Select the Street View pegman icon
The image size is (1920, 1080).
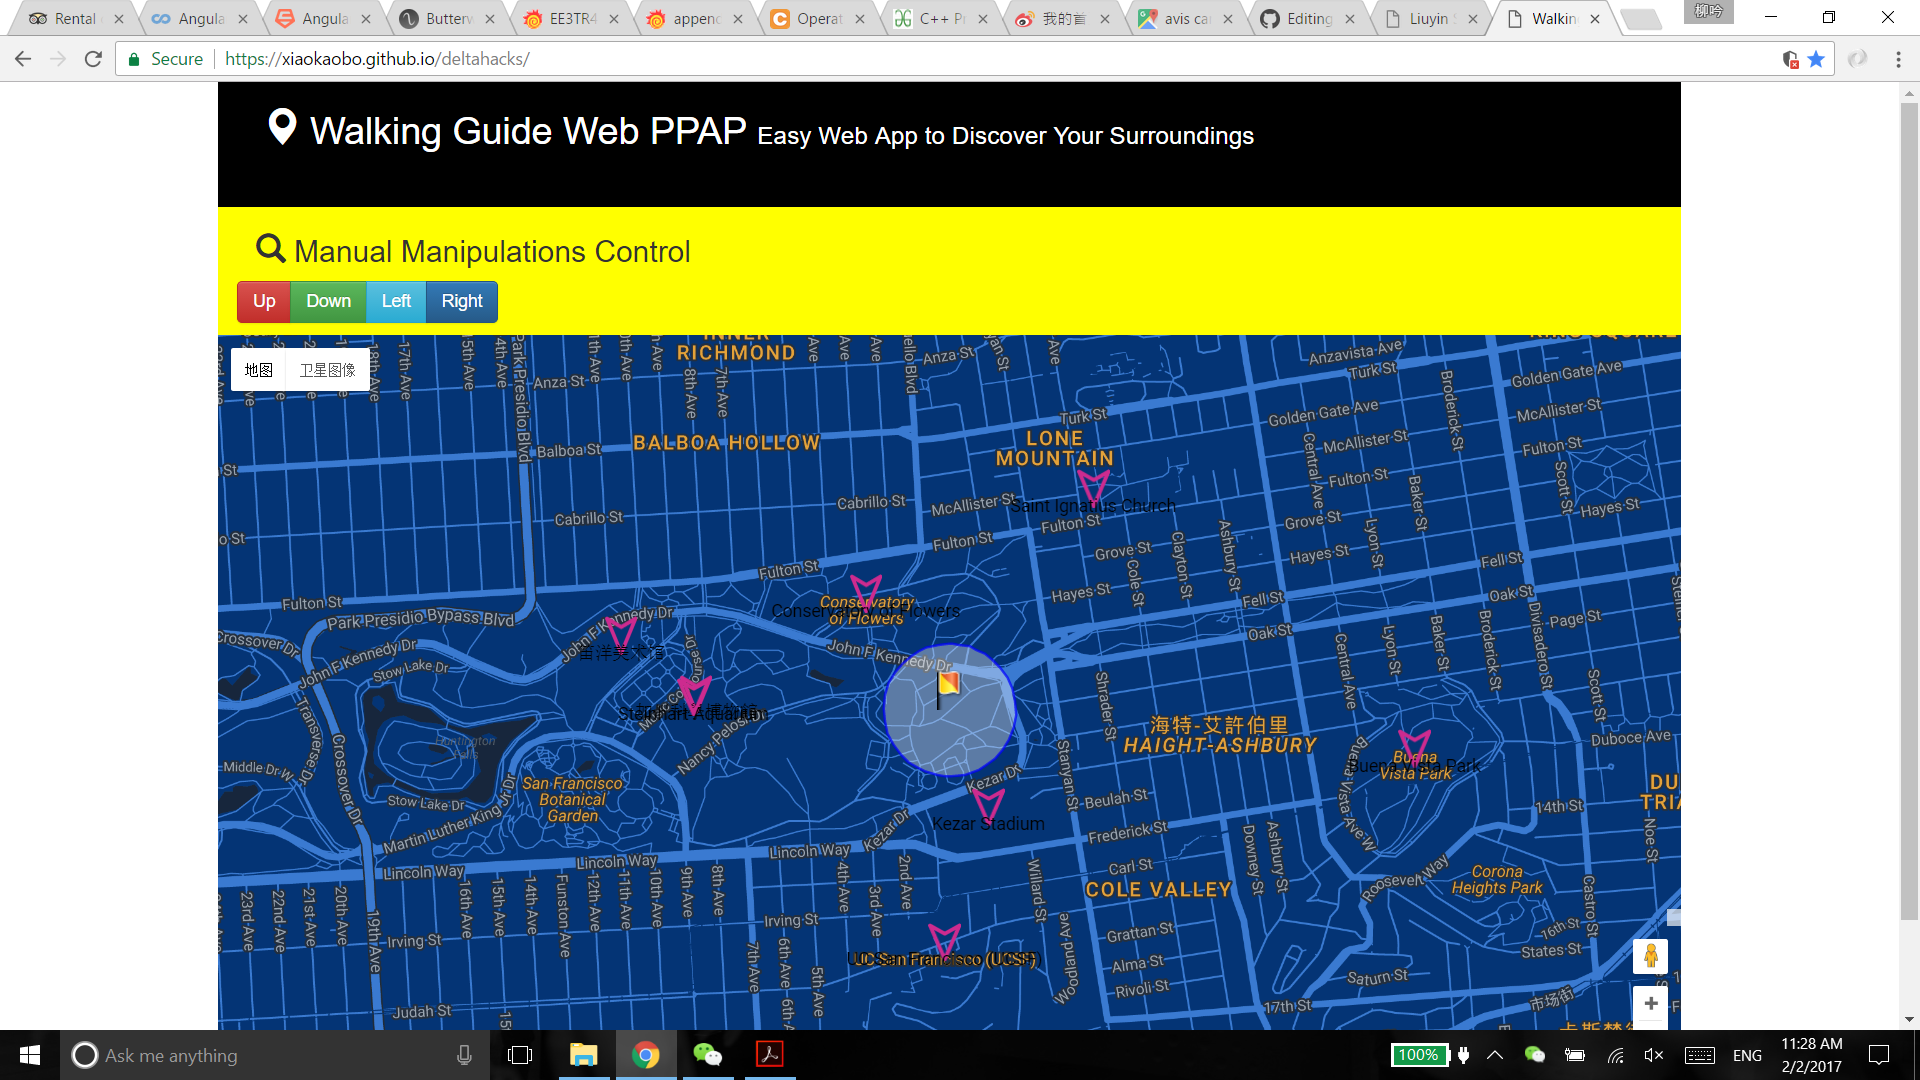click(1650, 956)
